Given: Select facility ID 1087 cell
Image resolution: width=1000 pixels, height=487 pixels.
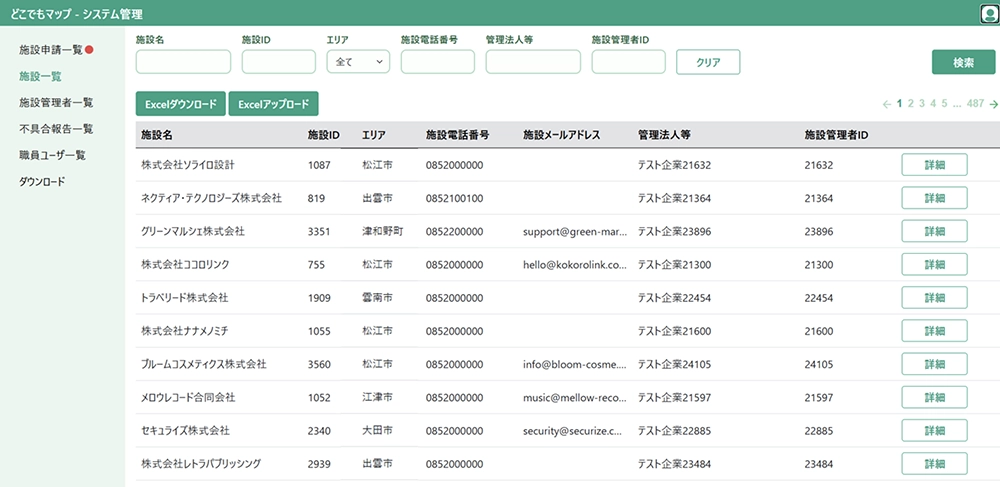Looking at the screenshot, I should (319, 165).
